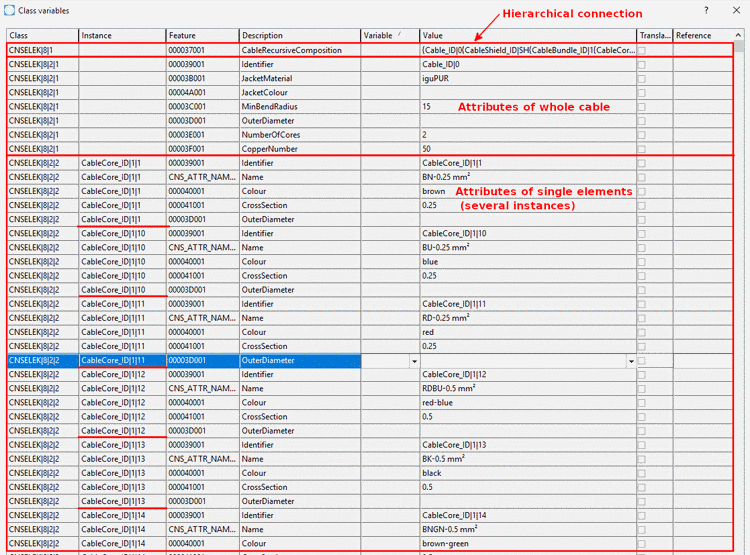
Task: Sort by the Value column header
Action: (x=528, y=35)
